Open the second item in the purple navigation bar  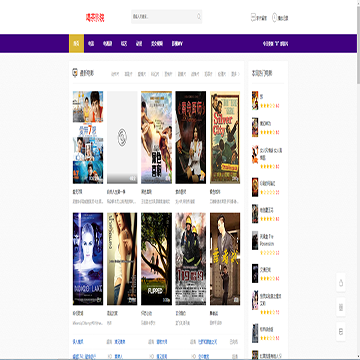pyautogui.click(x=91, y=43)
